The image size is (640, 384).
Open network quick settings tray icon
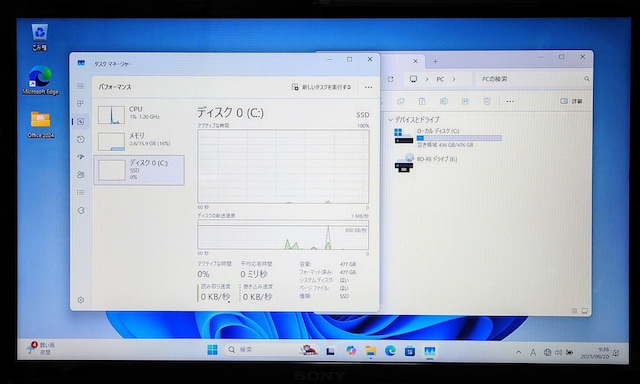click(548, 352)
